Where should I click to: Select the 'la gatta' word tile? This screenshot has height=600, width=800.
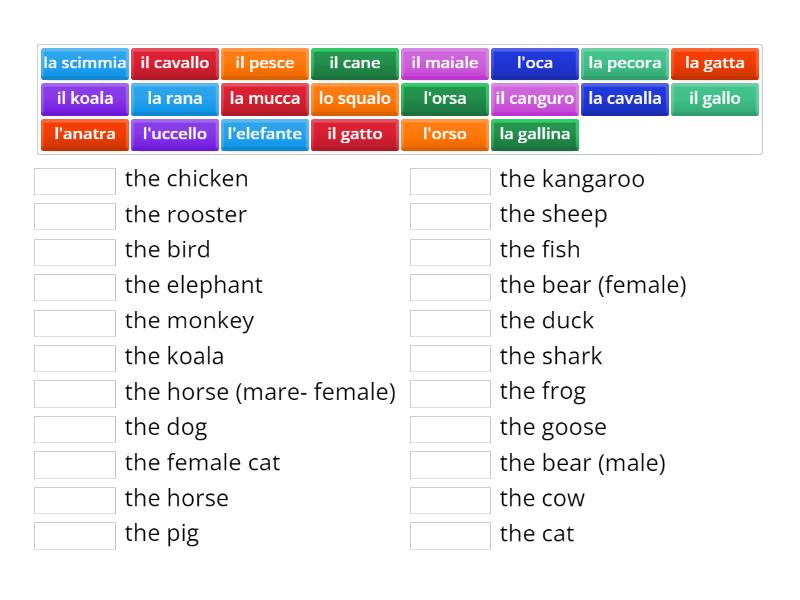(715, 63)
